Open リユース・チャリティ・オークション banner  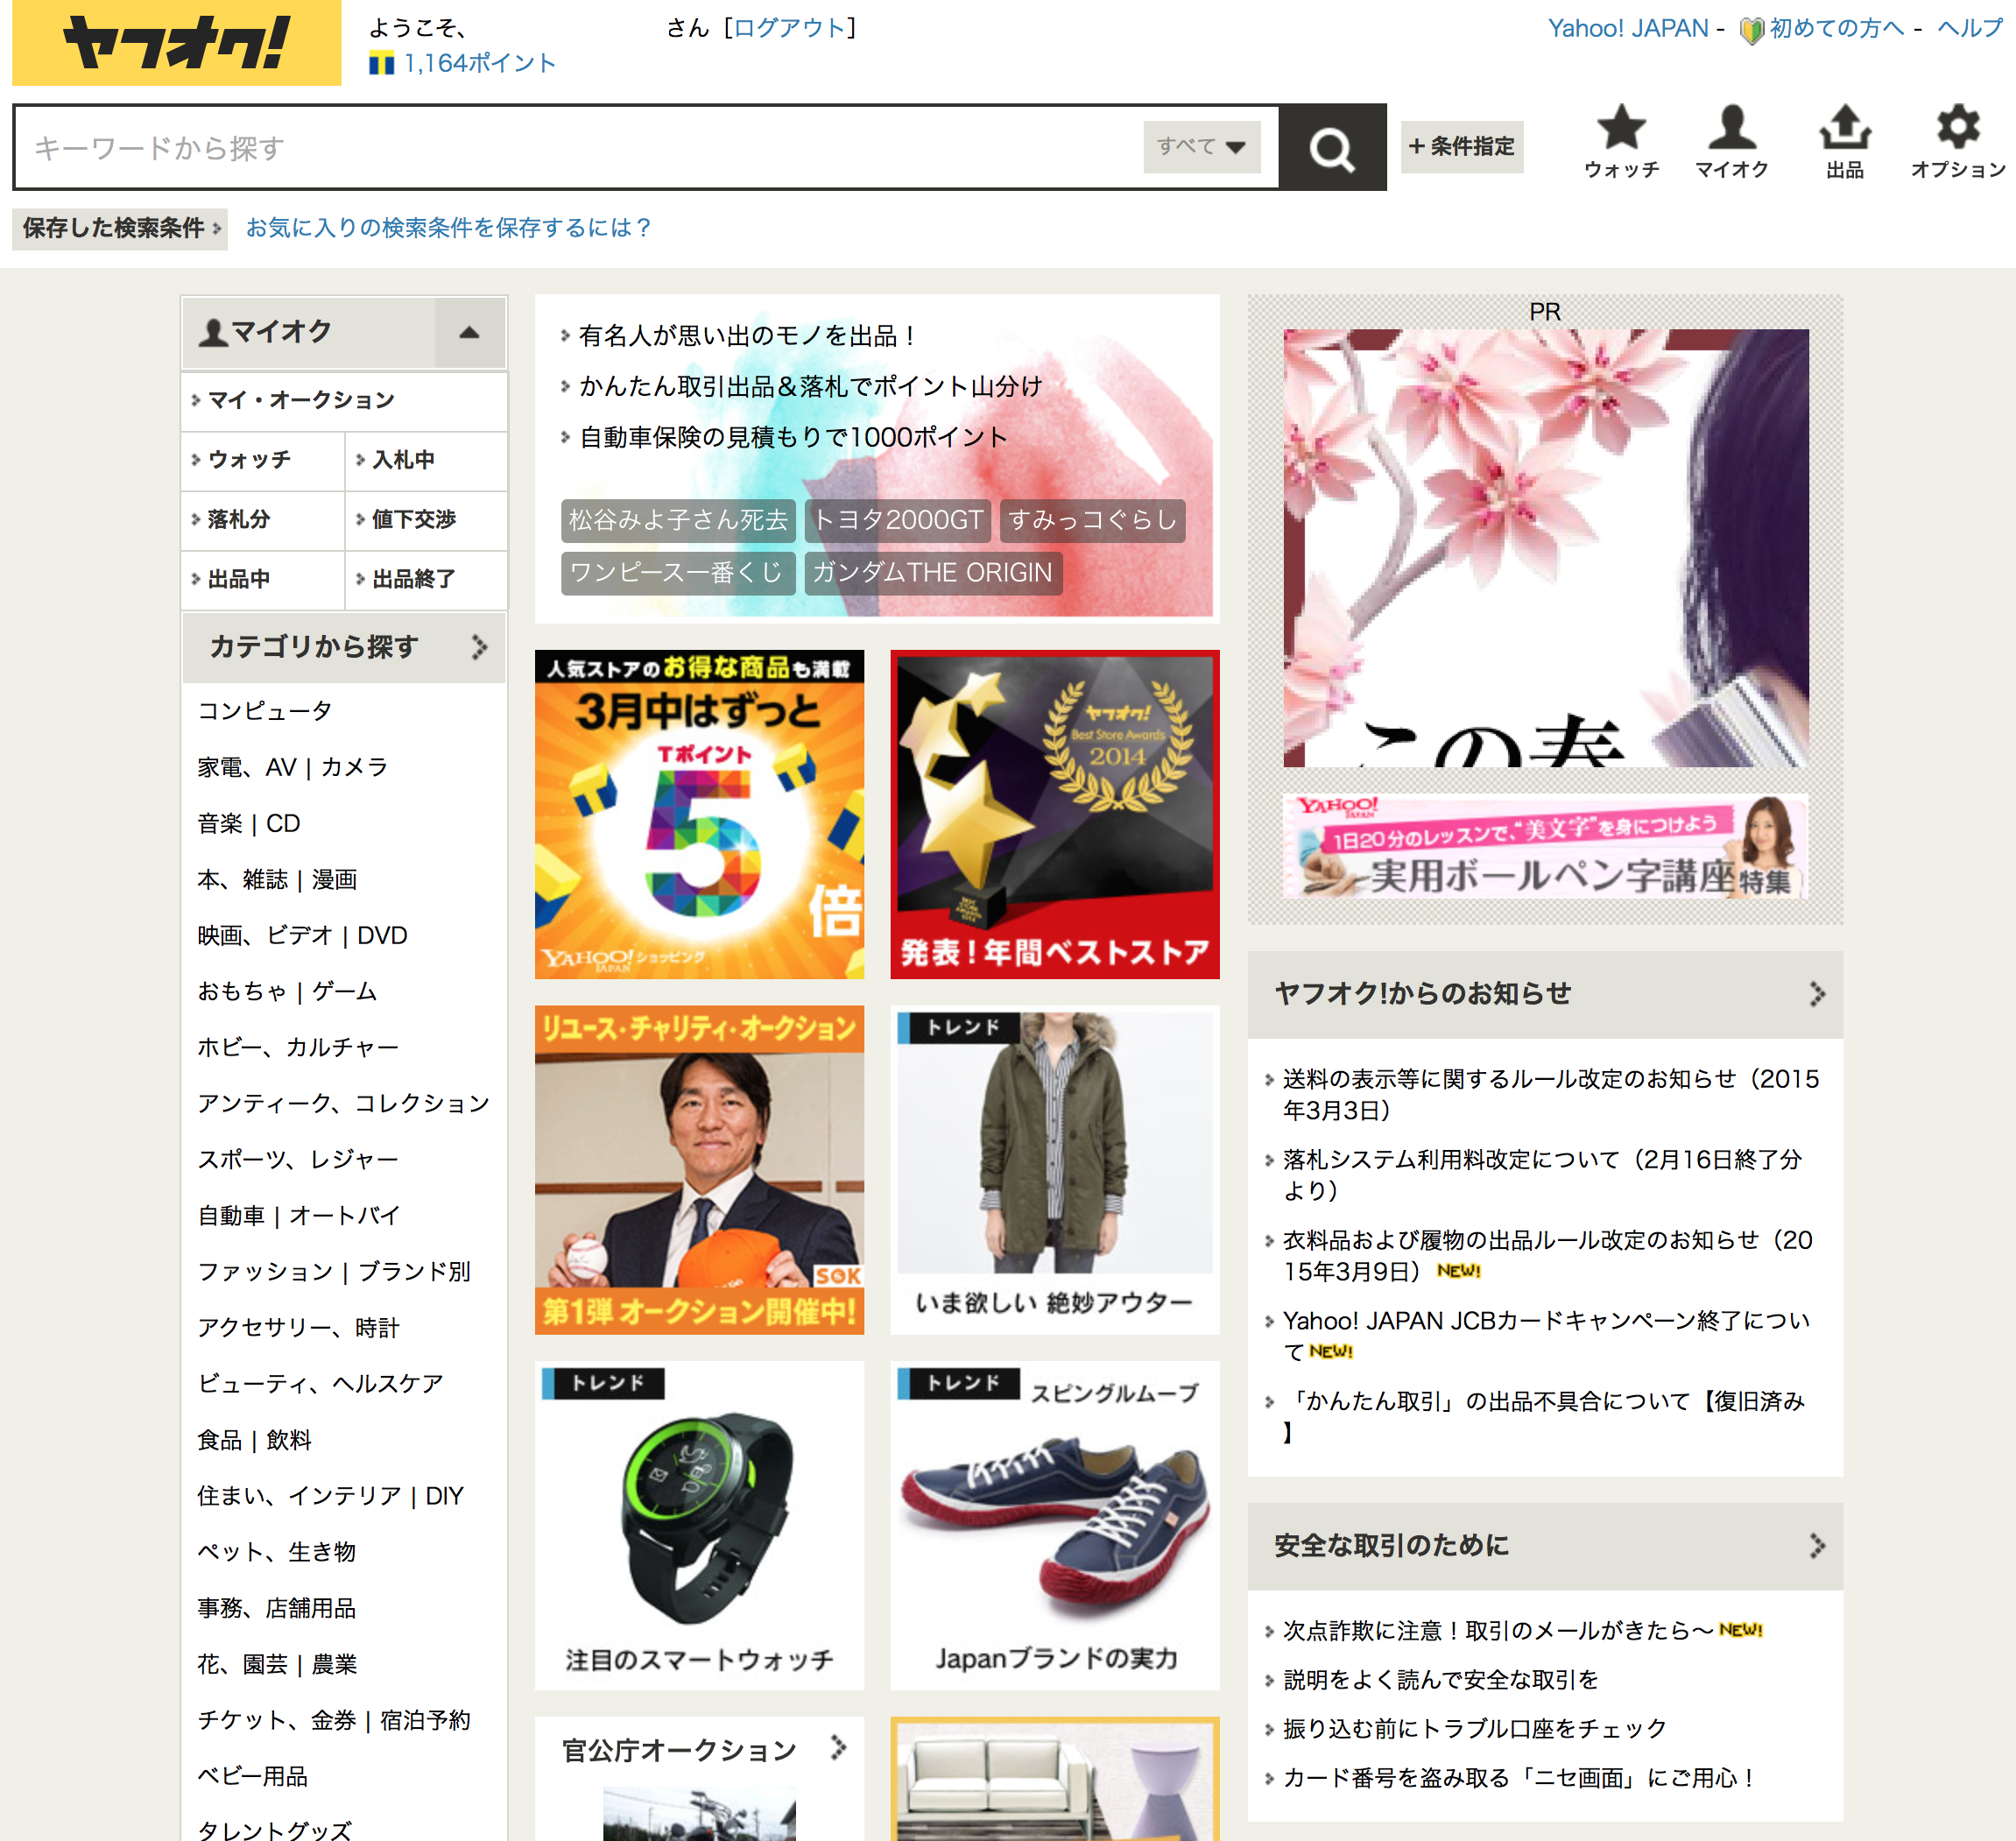point(699,1170)
